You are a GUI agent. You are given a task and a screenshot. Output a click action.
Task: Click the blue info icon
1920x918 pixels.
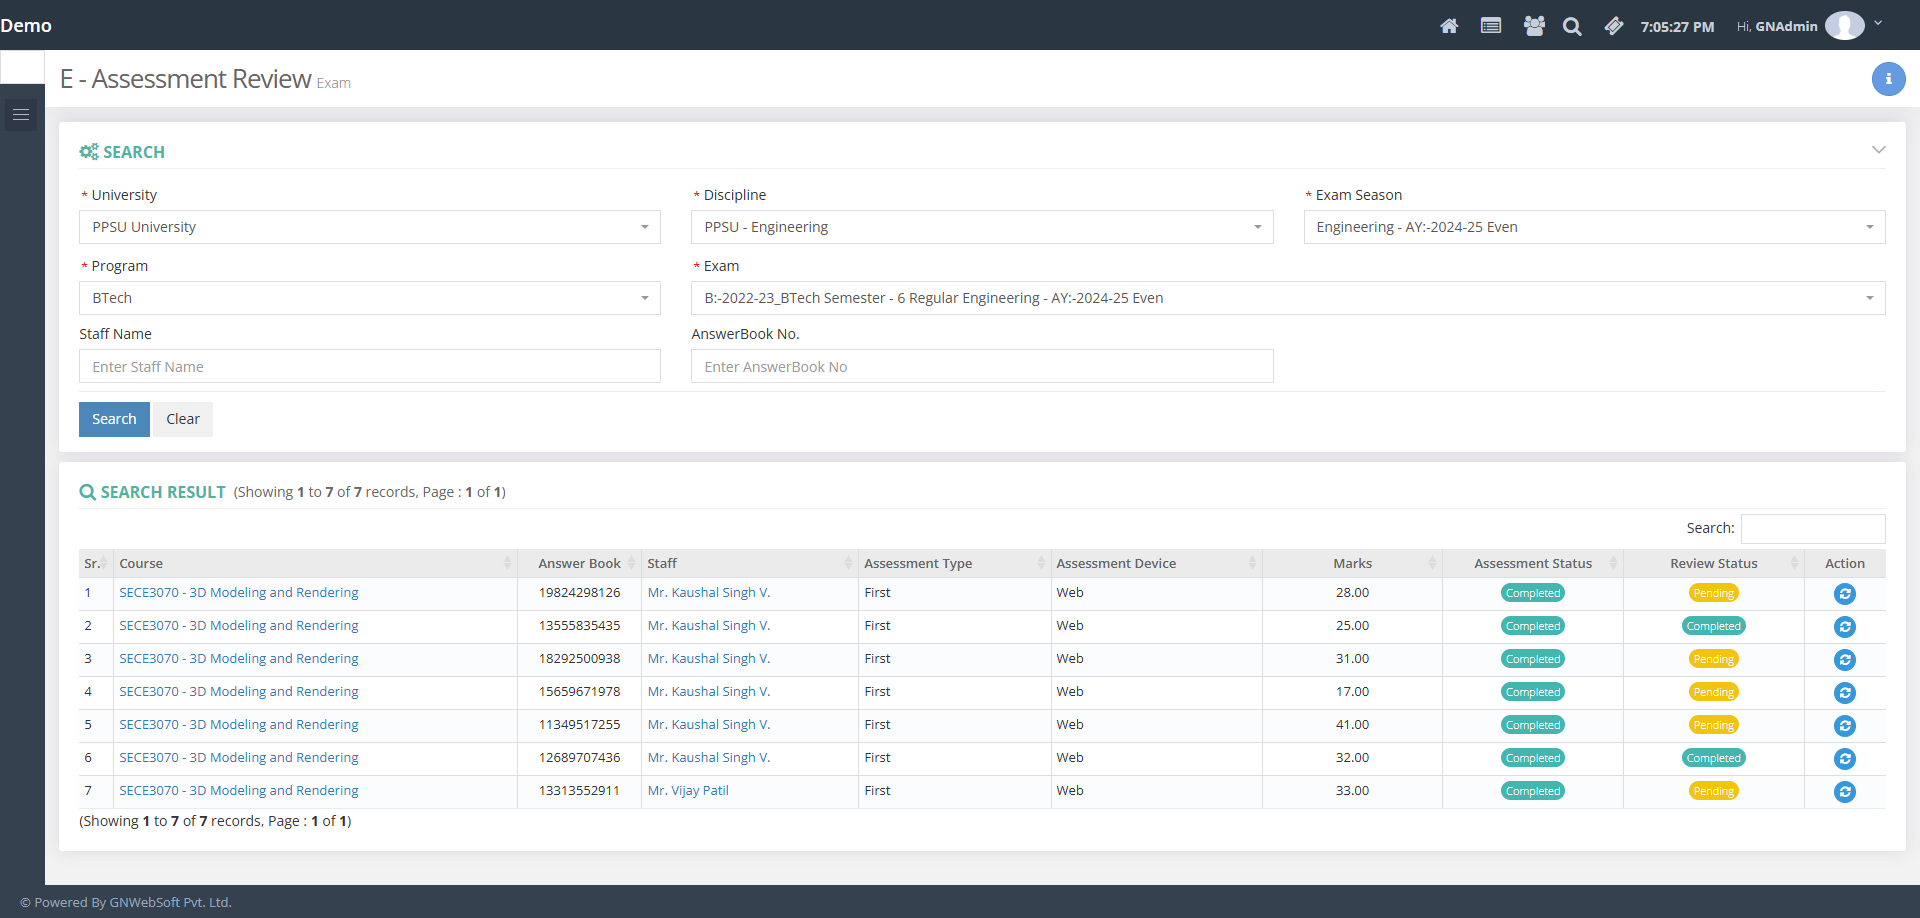pyautogui.click(x=1888, y=79)
